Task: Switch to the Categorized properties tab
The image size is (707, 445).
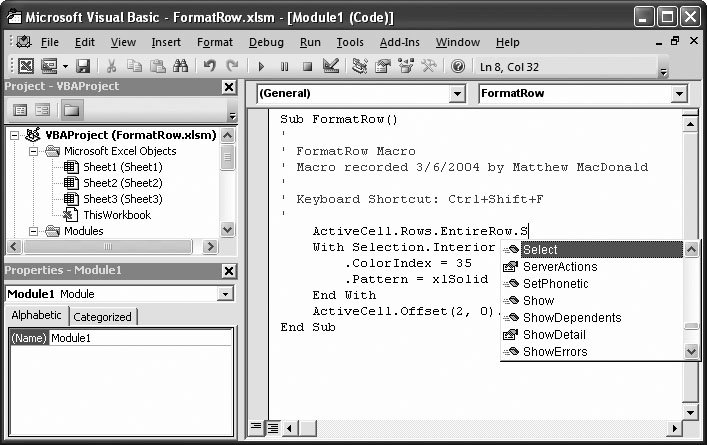Action: coord(103,316)
